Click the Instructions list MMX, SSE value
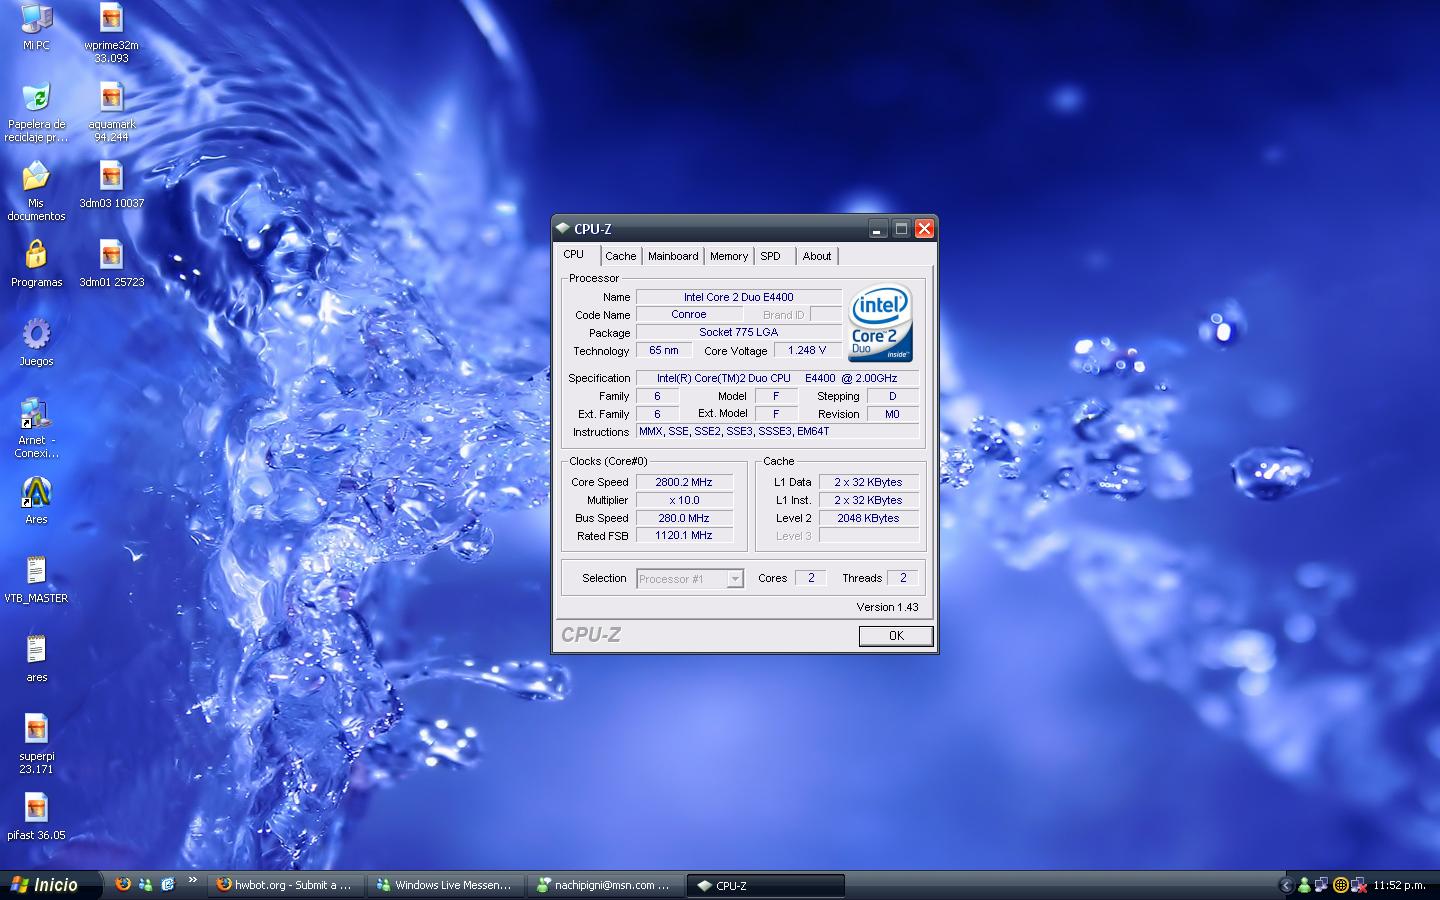This screenshot has width=1440, height=900. (x=777, y=431)
